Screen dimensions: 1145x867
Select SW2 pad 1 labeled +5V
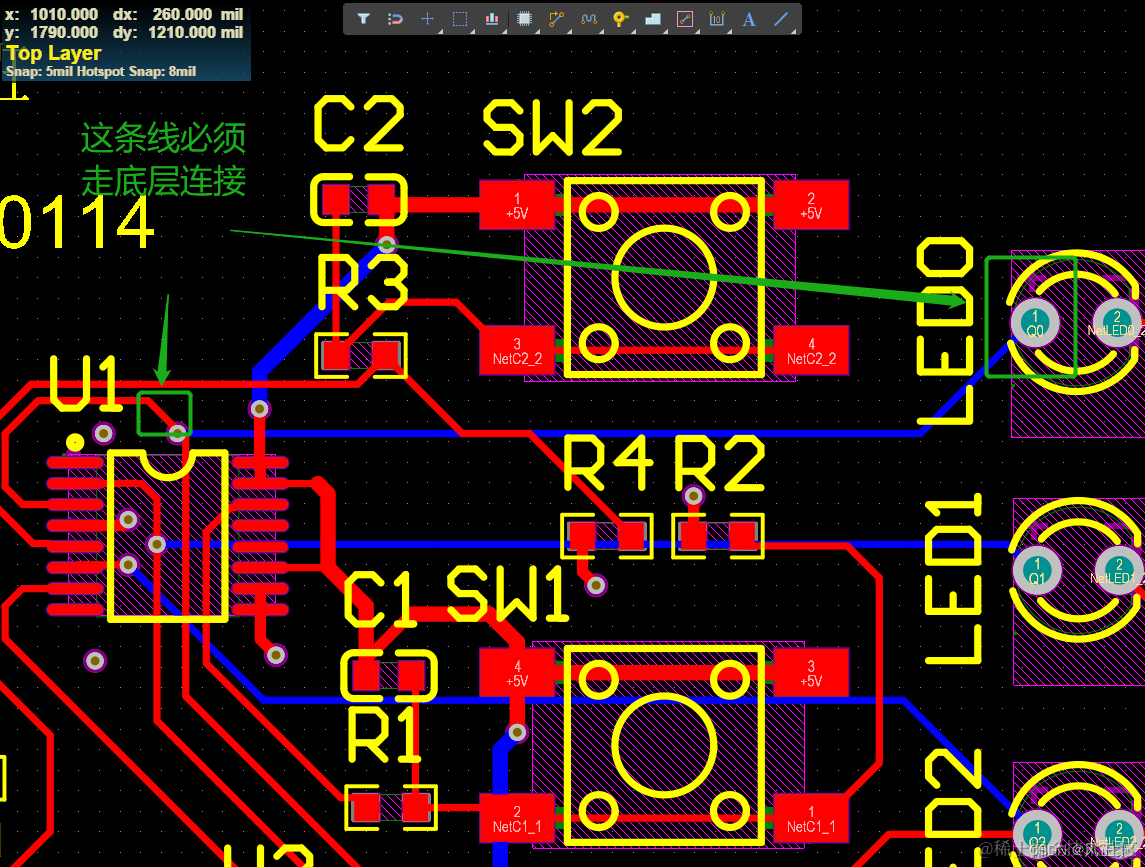(x=517, y=205)
